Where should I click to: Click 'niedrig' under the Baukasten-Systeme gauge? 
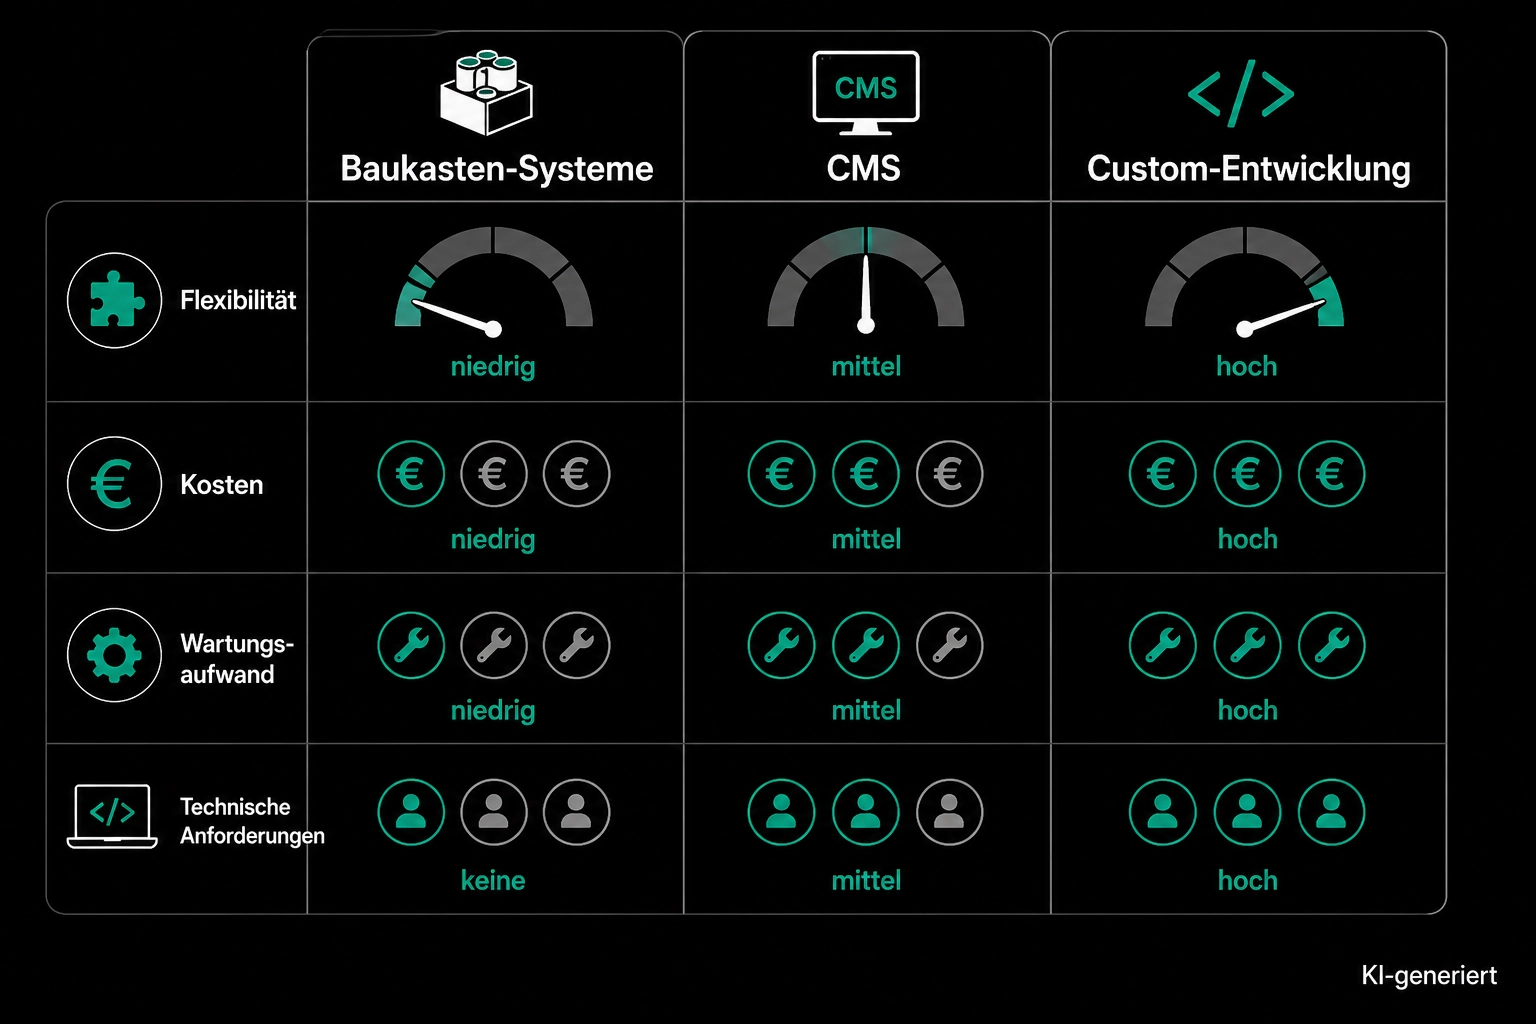point(493,366)
